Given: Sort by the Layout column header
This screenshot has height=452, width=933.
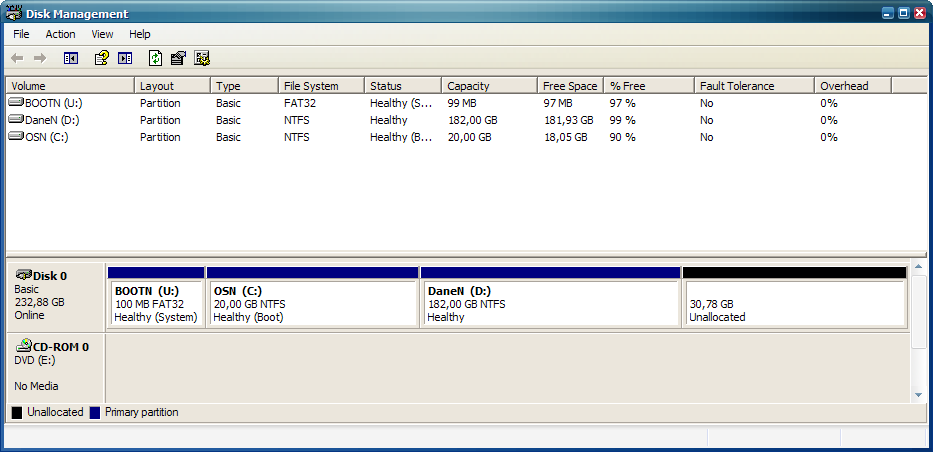Looking at the screenshot, I should coord(173,86).
